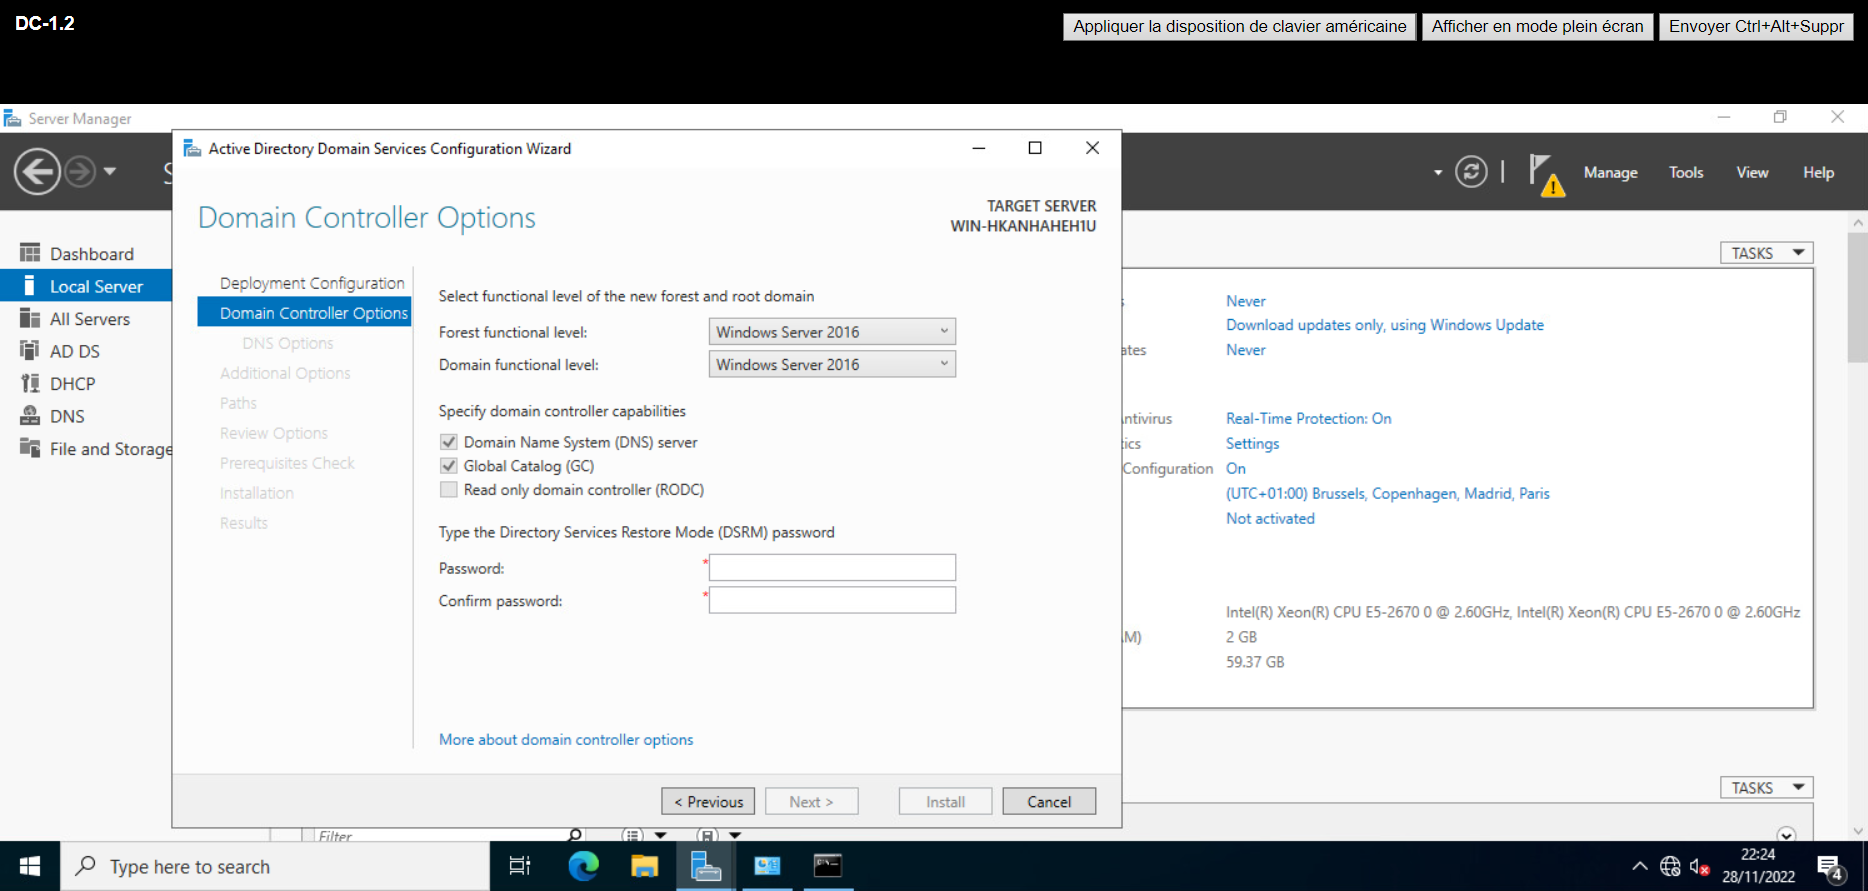This screenshot has width=1868, height=891.
Task: Click the Cancel button in wizard
Action: pos(1049,802)
